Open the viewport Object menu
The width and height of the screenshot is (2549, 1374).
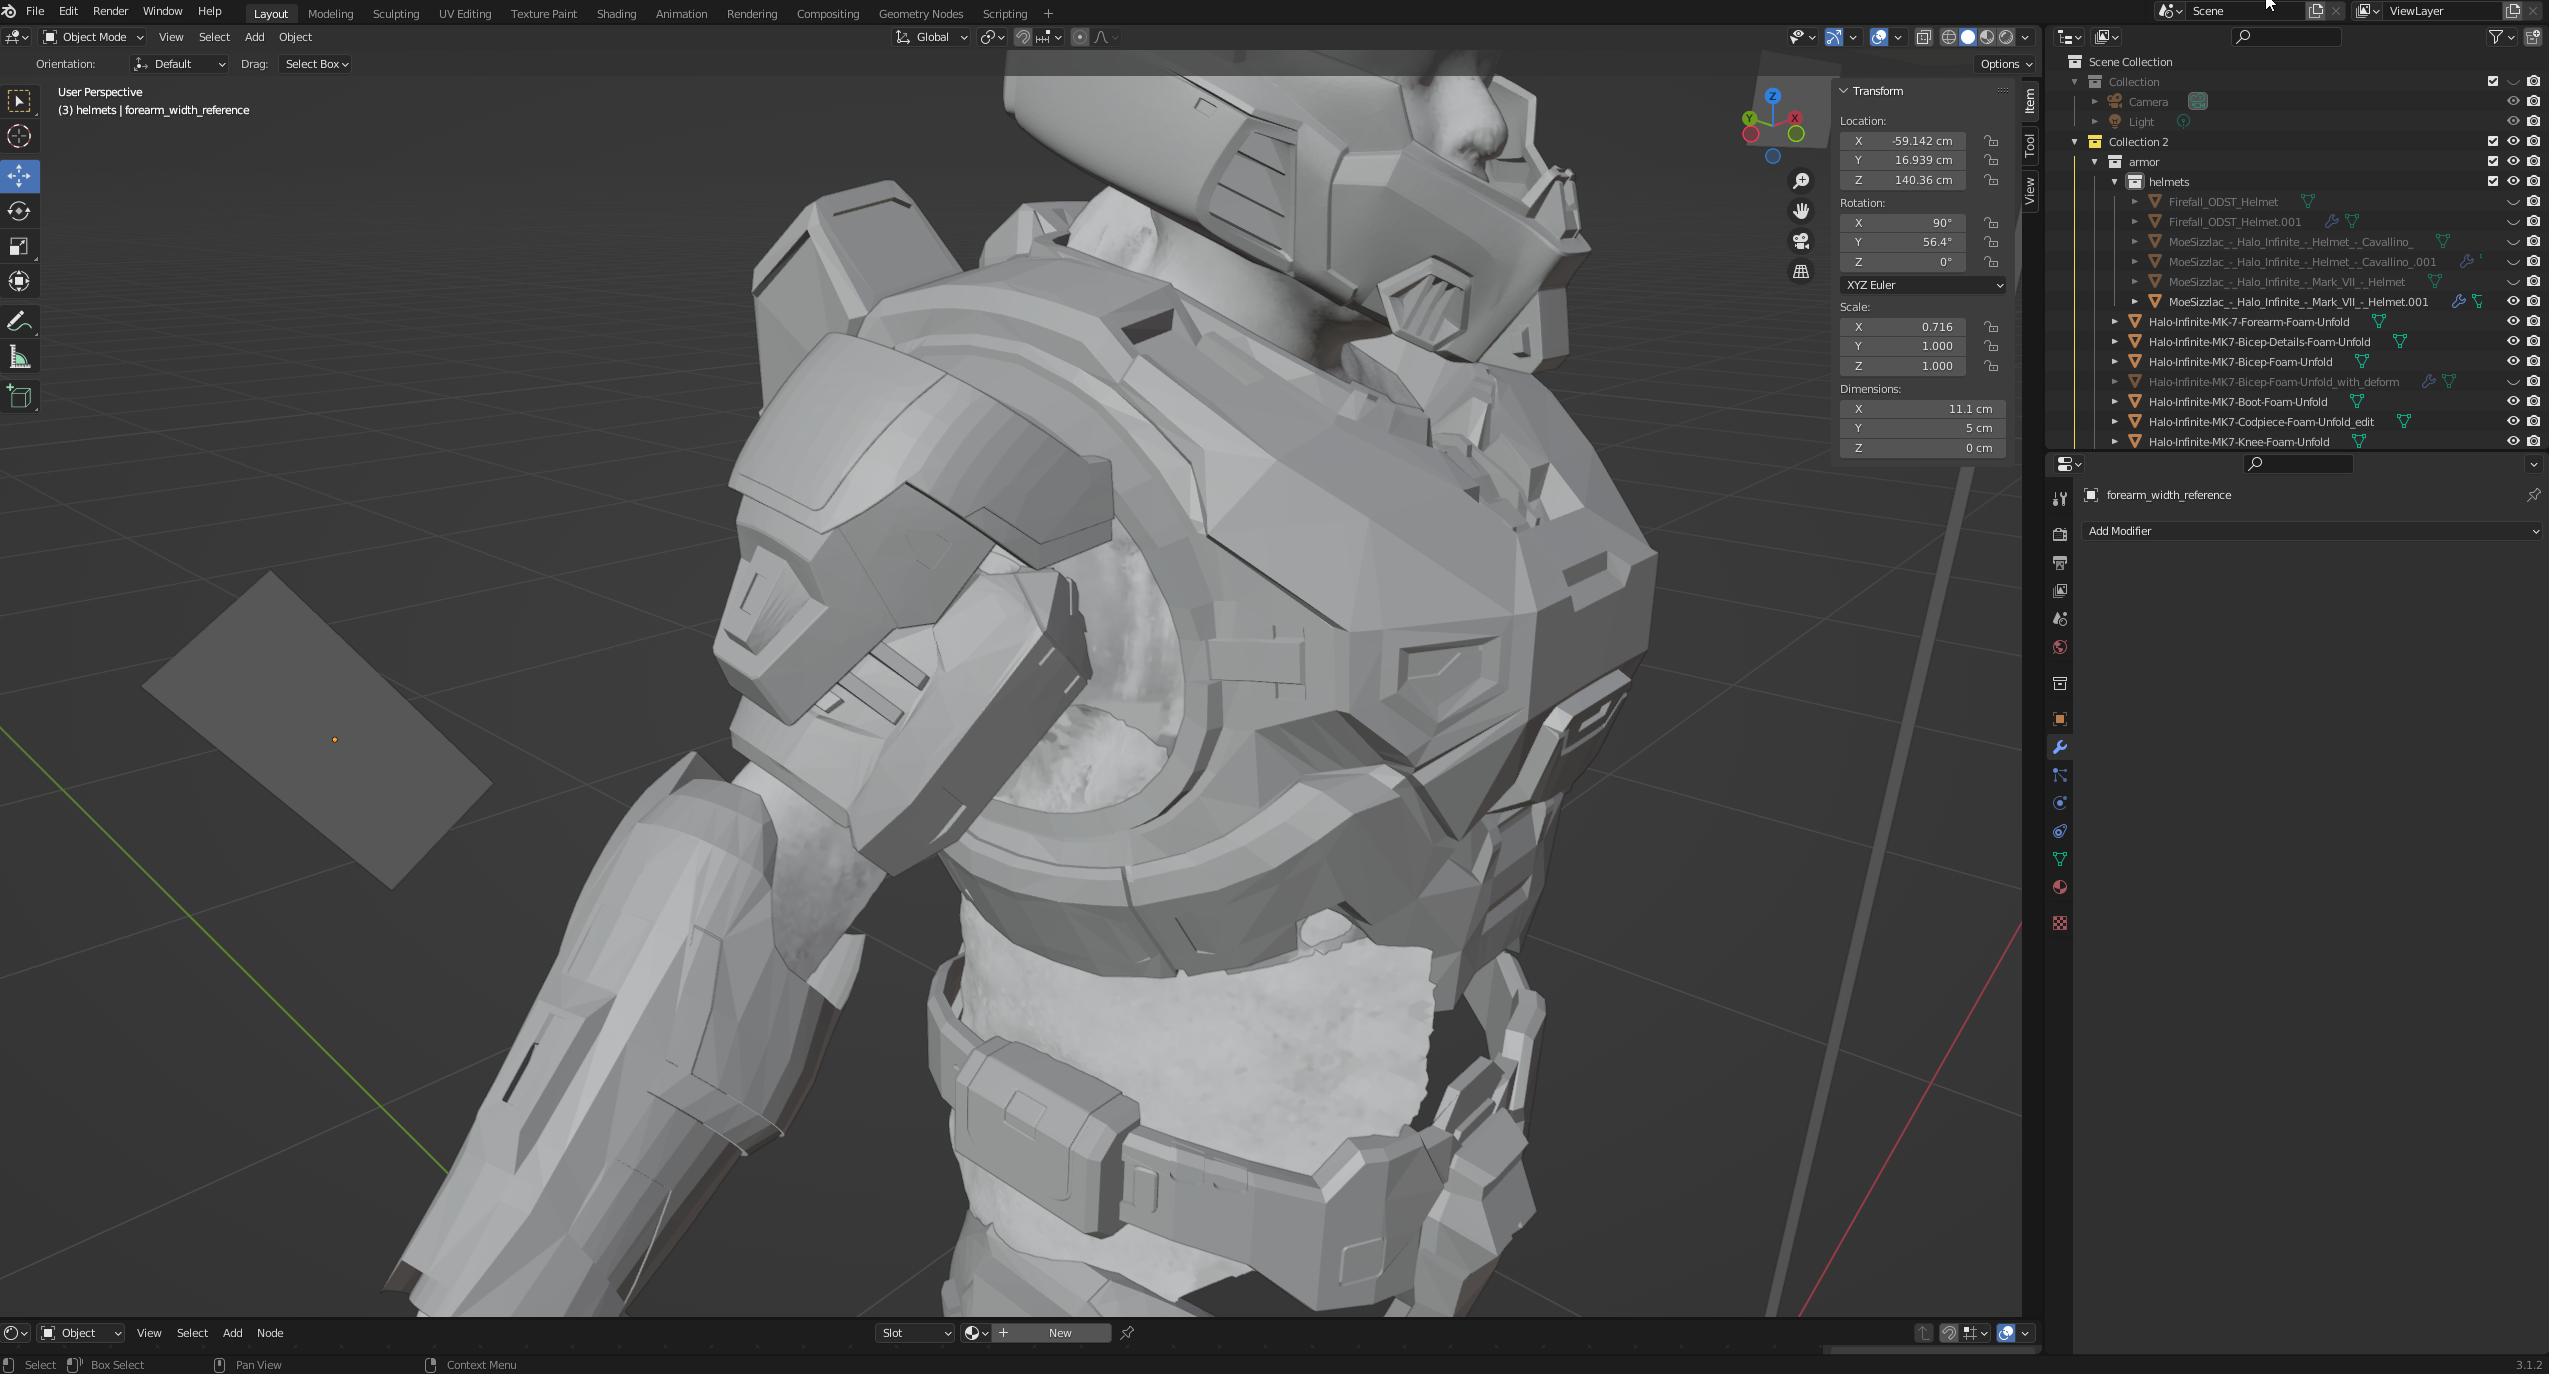click(295, 37)
